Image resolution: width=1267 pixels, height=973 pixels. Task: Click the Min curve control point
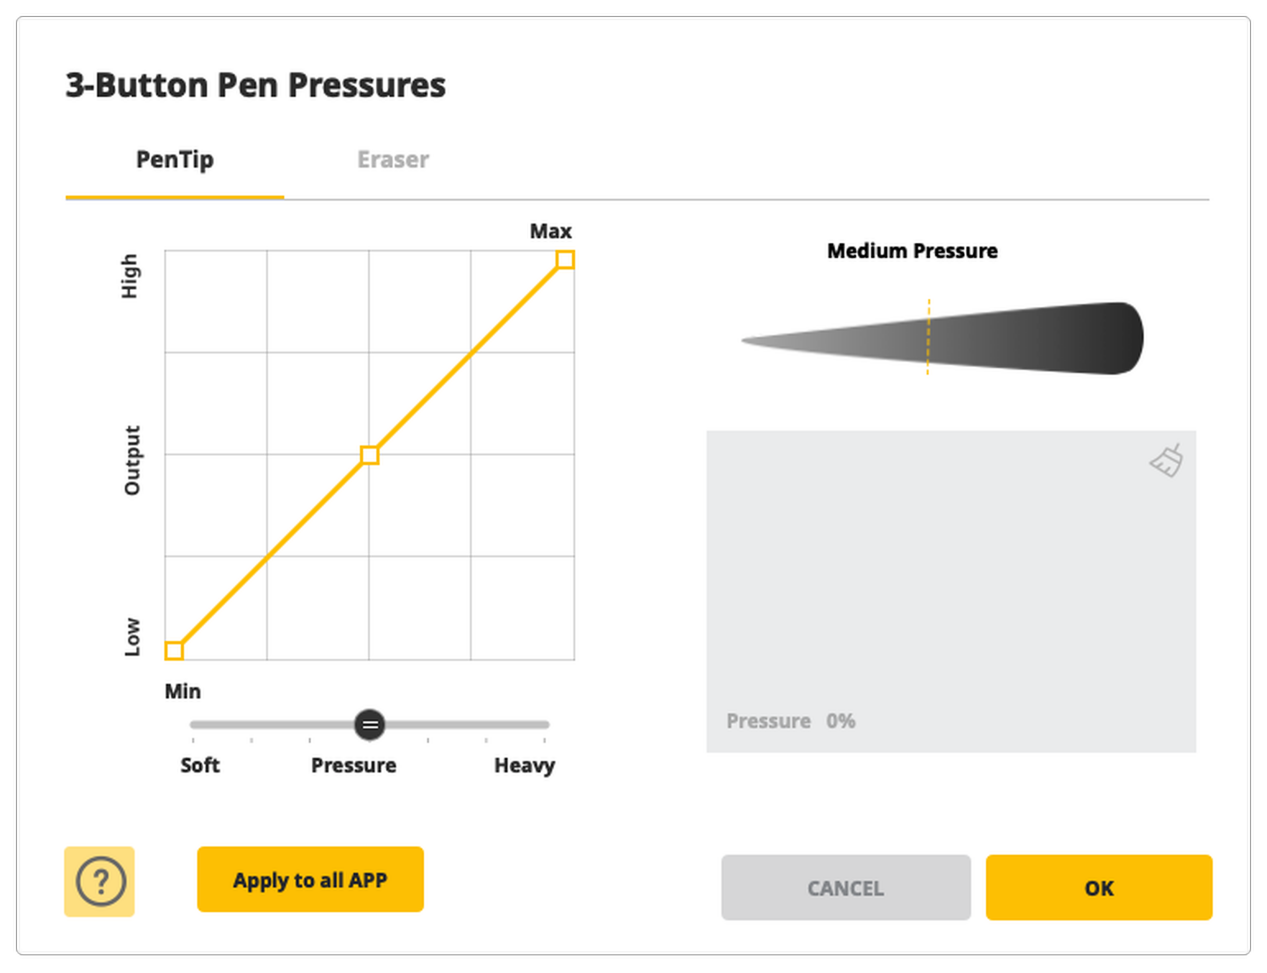(x=174, y=651)
